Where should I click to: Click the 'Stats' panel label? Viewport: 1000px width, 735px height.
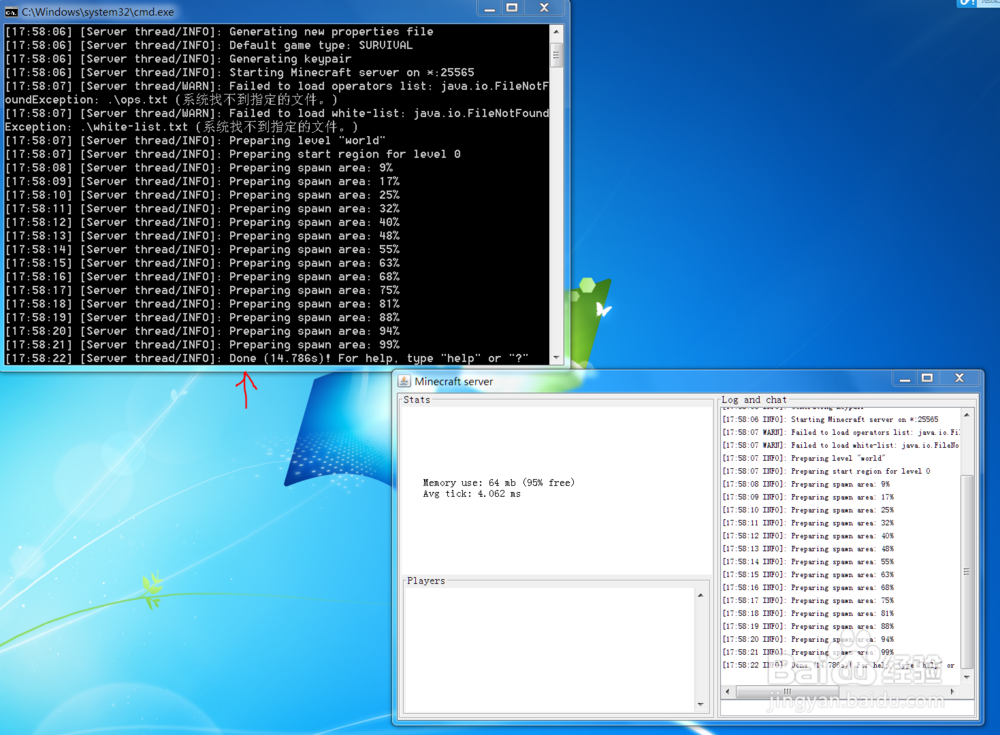coord(416,400)
